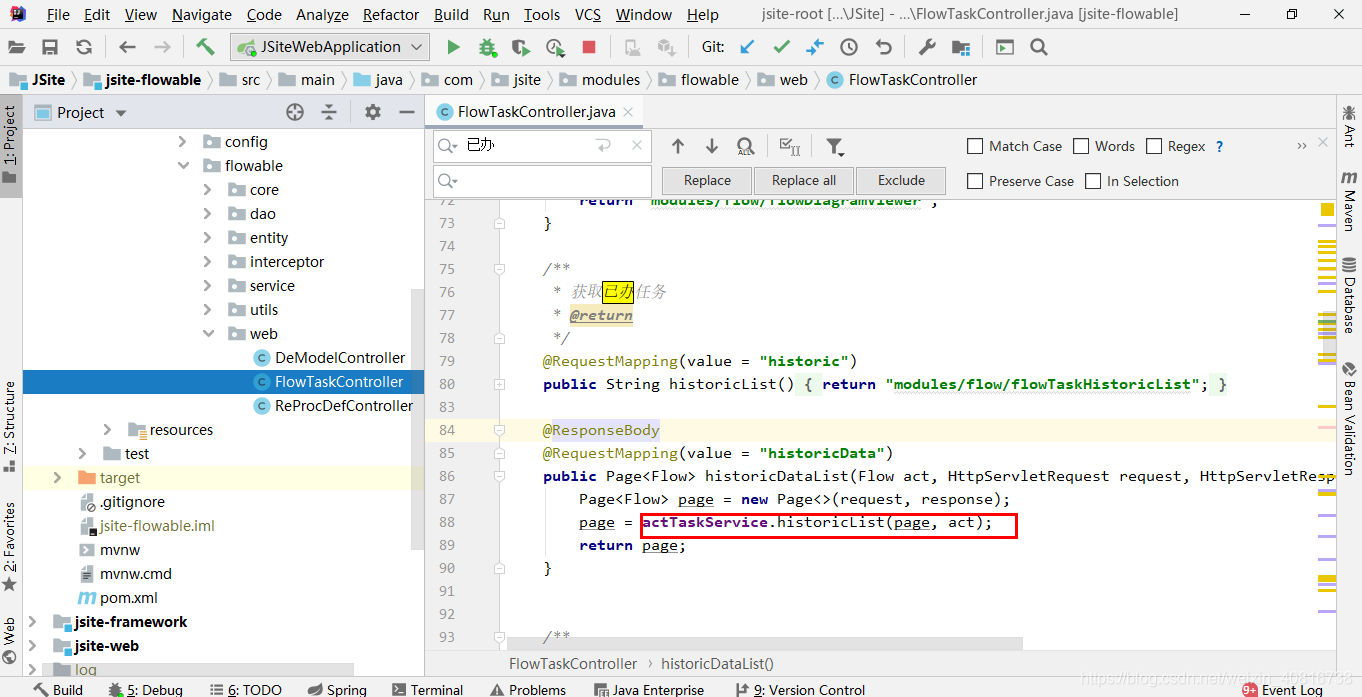Image resolution: width=1362 pixels, height=697 pixels.
Task: Stop the running application
Action: coord(589,47)
